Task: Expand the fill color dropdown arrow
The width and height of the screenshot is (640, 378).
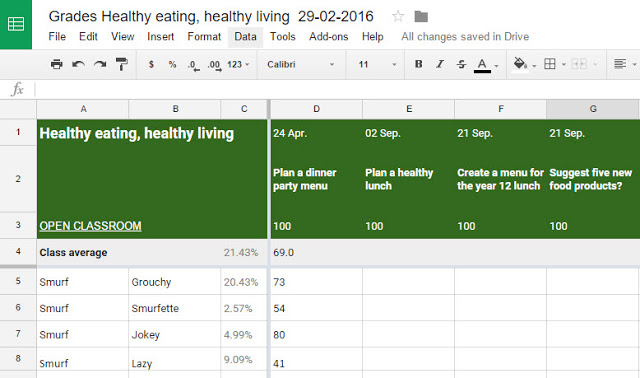Action: 534,66
